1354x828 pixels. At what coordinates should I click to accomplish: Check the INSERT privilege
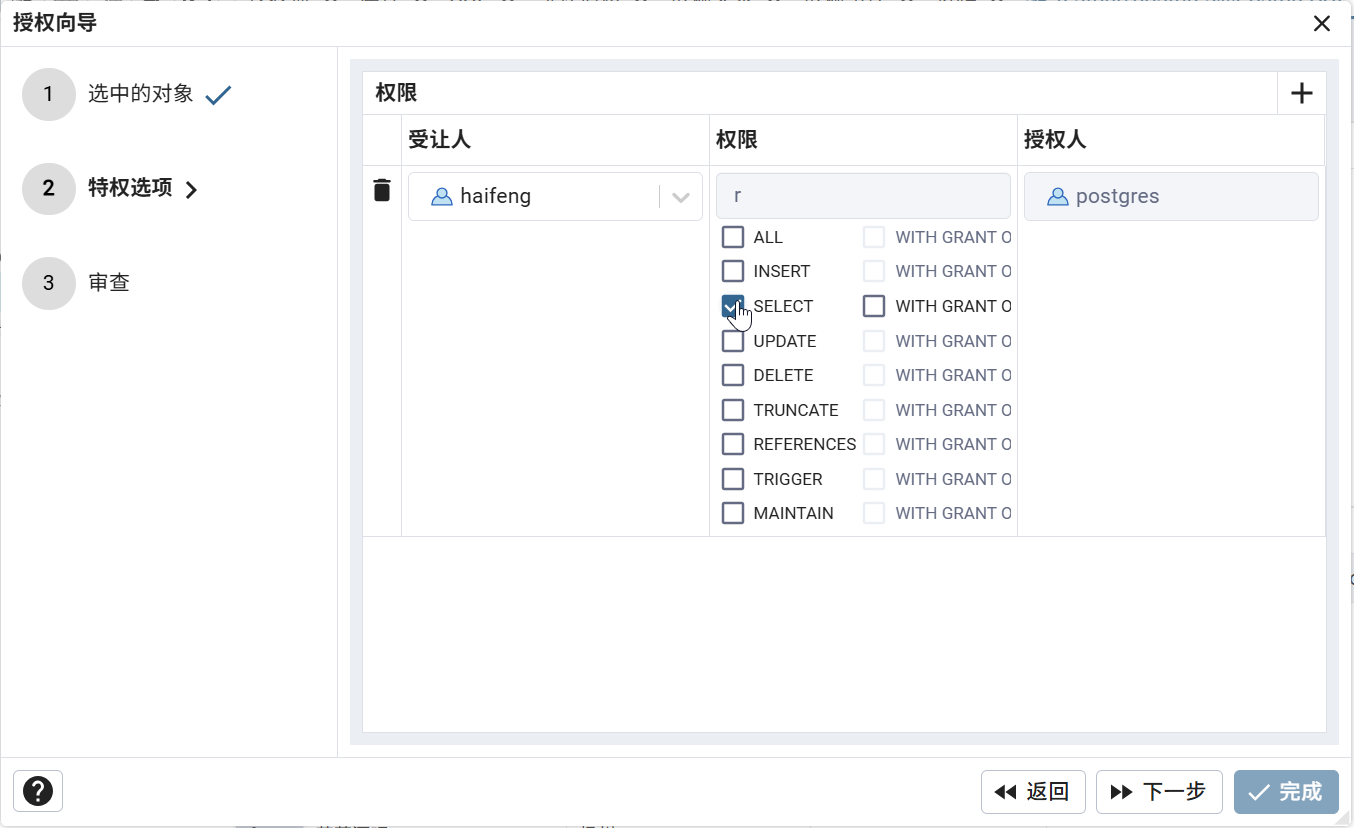tap(733, 271)
